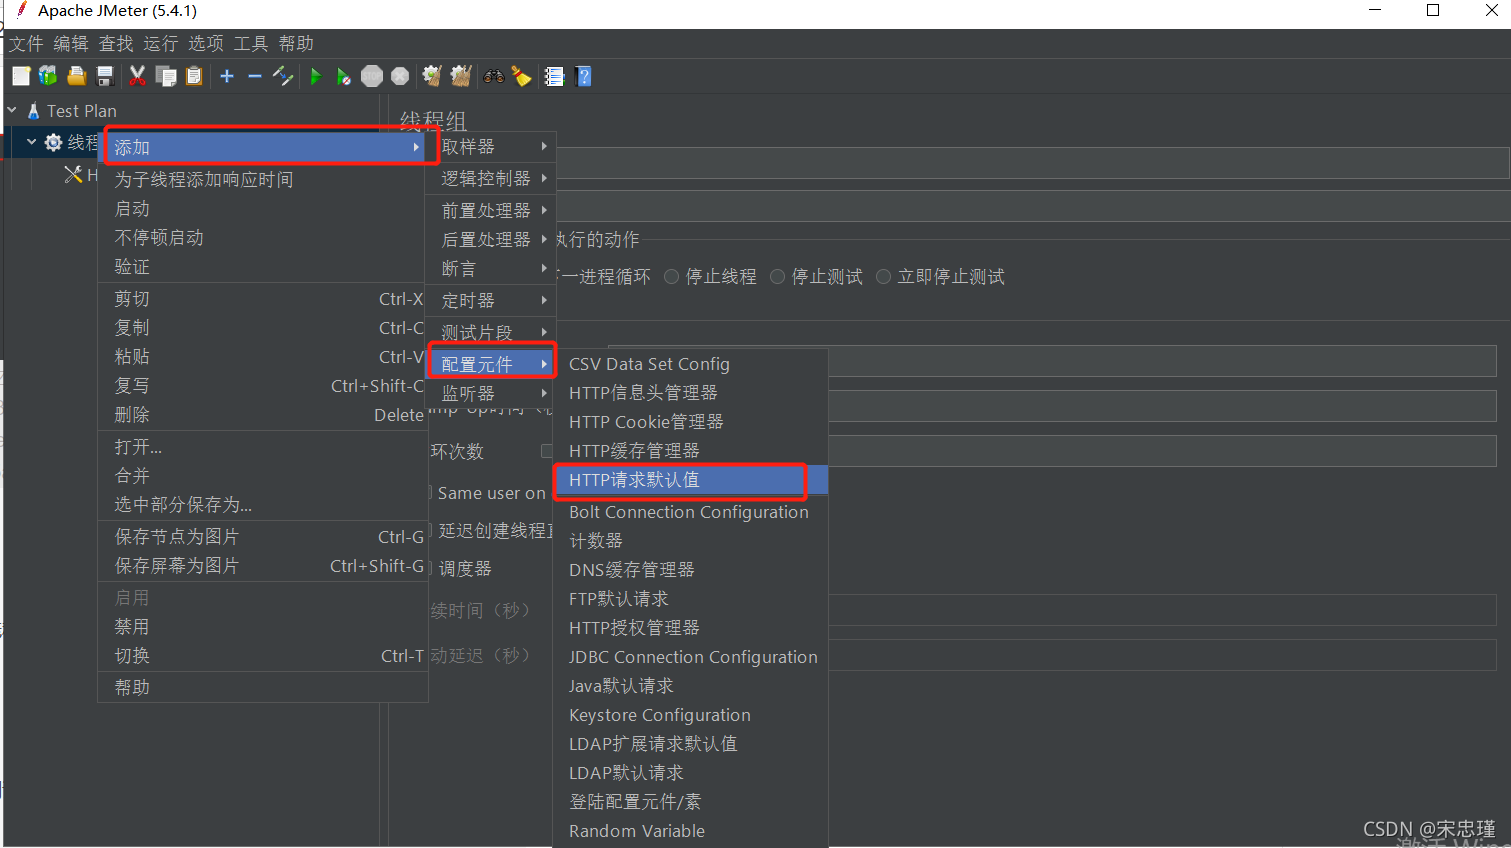
Task: Select the 立即停止测试 radio button
Action: [x=884, y=277]
